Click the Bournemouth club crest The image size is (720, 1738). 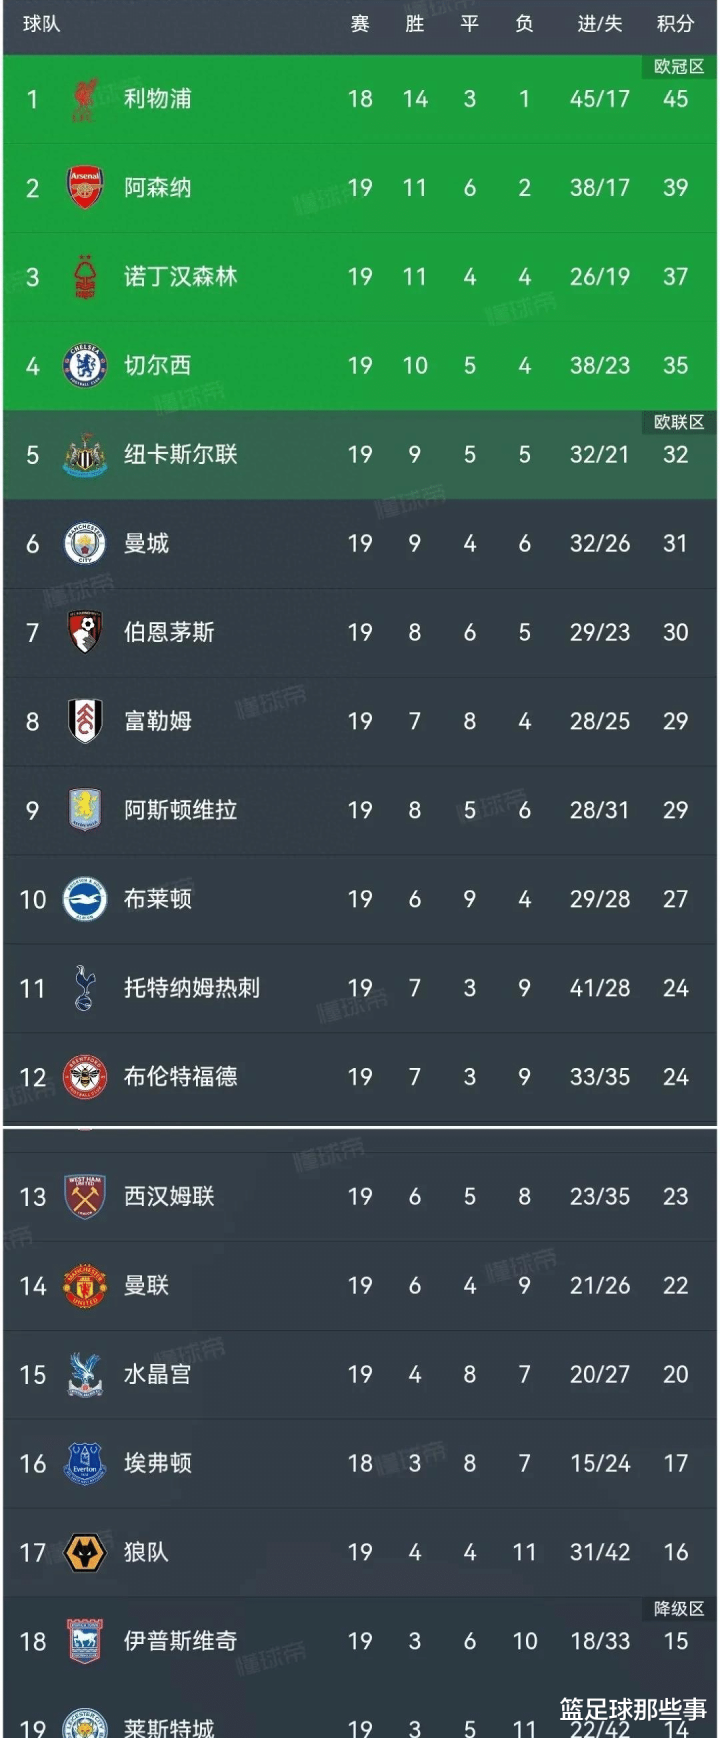pyautogui.click(x=85, y=633)
